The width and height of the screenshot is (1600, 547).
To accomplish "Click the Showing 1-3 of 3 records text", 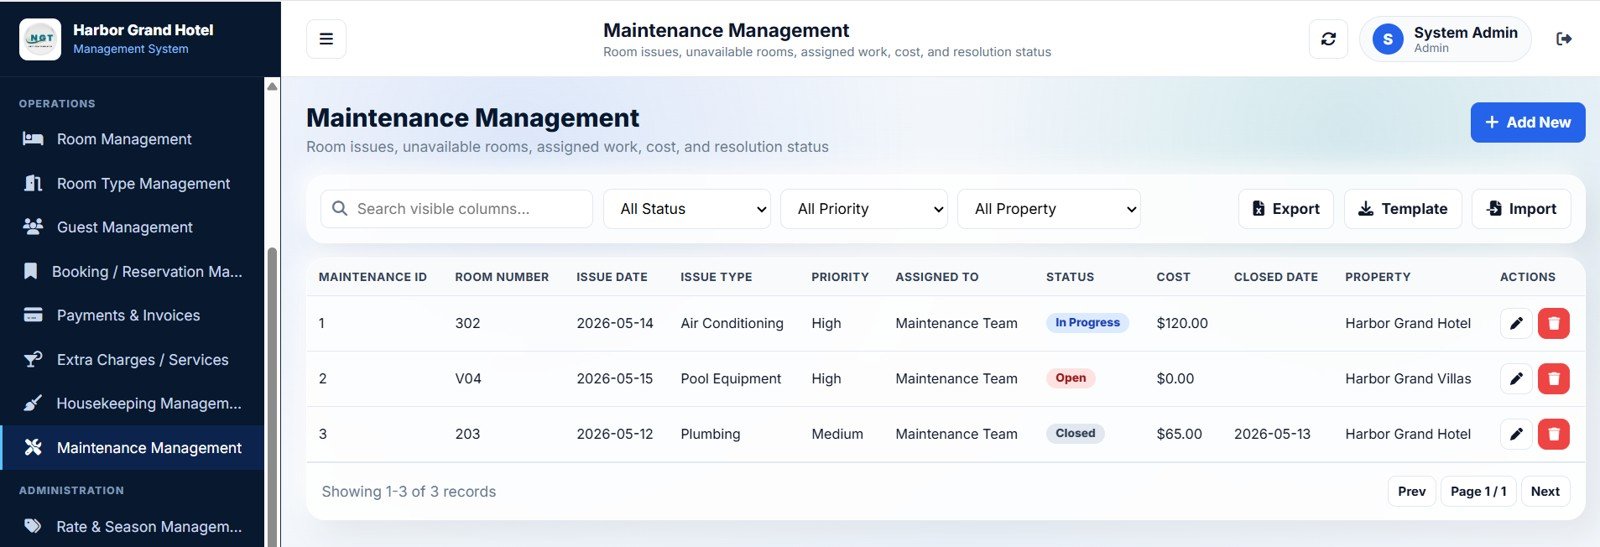I will (x=409, y=491).
